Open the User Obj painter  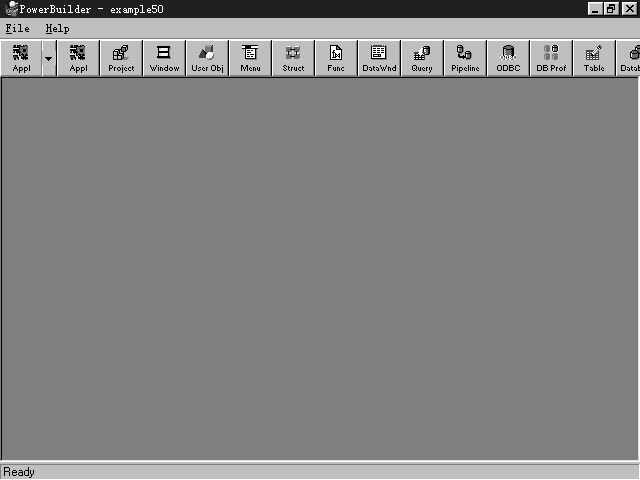(207, 58)
